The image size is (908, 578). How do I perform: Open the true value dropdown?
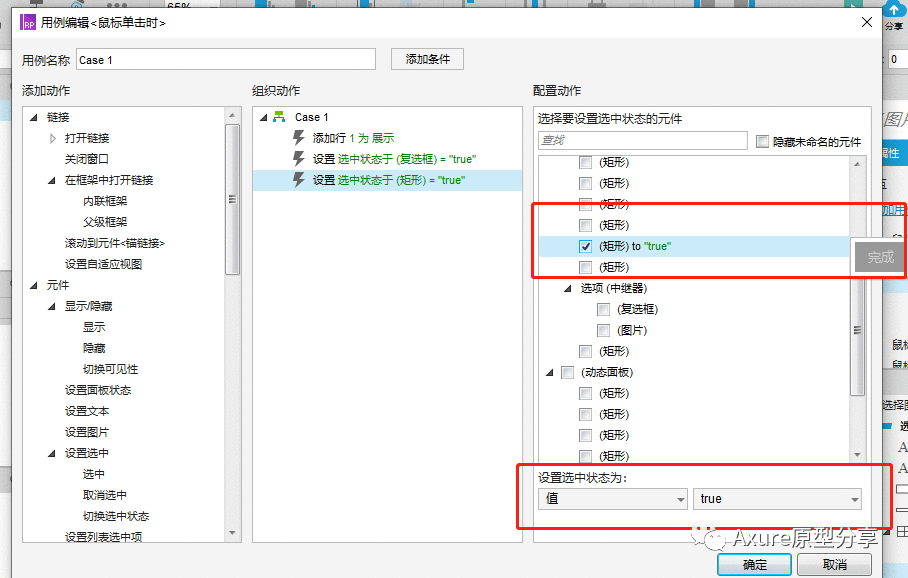777,499
